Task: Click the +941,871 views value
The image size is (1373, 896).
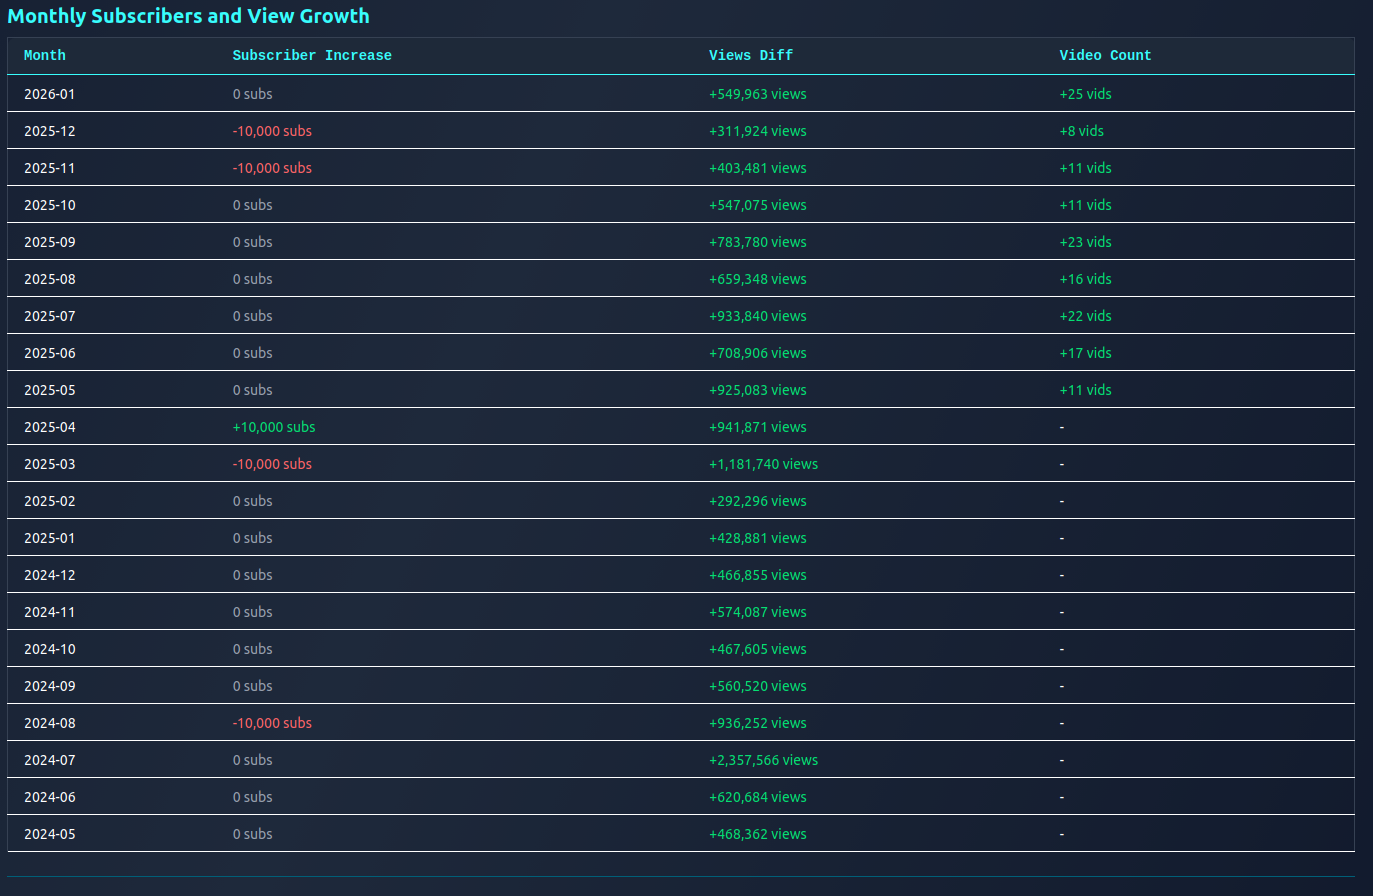Action: pyautogui.click(x=758, y=427)
